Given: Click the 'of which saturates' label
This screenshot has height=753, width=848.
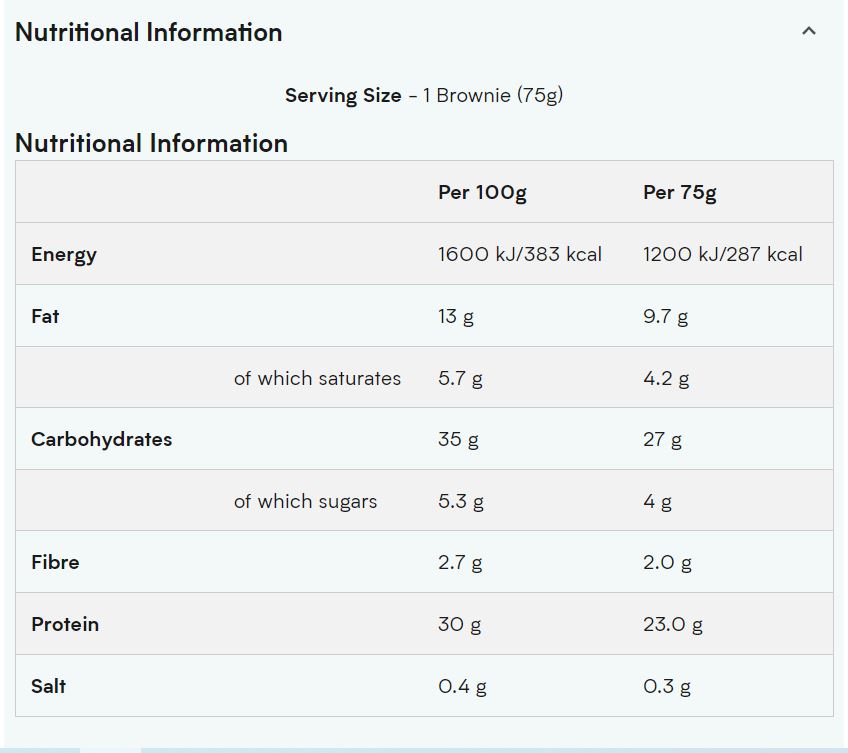Looking at the screenshot, I should point(317,378).
